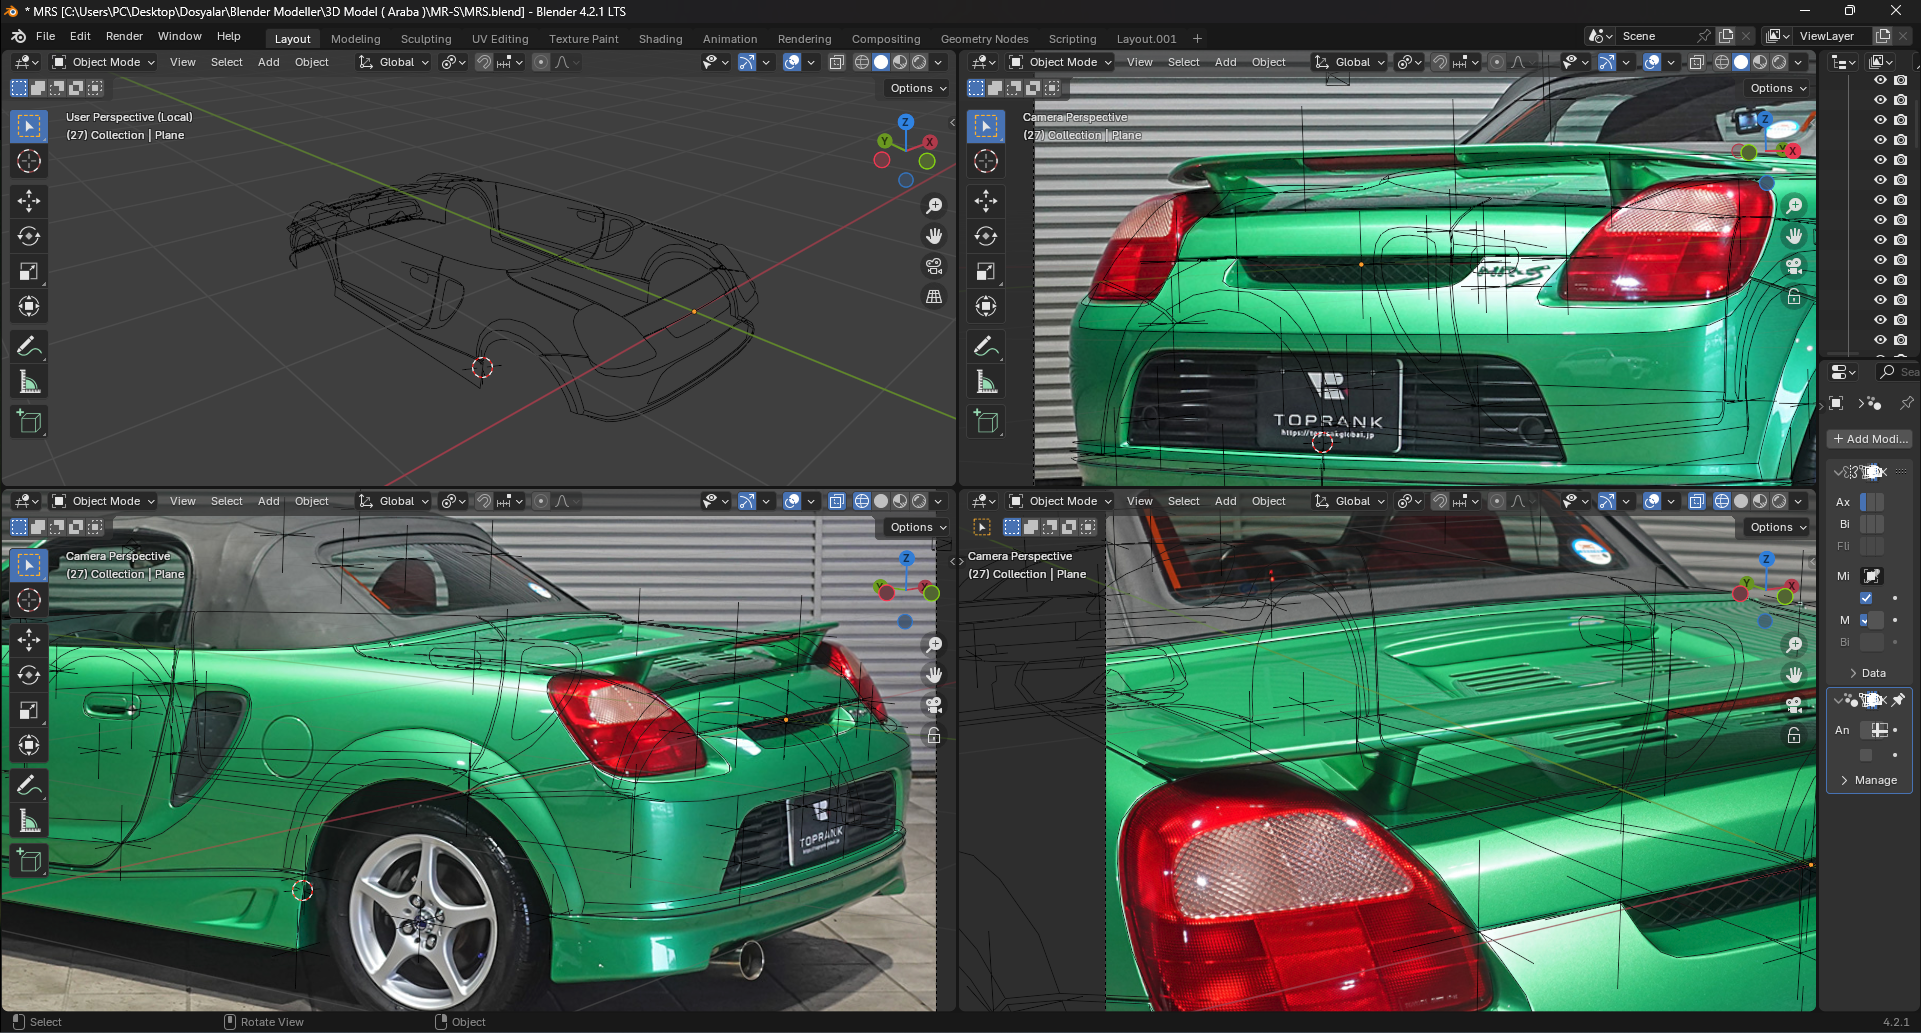Expand the Data section in modifier panel
1921x1033 pixels.
point(1867,673)
